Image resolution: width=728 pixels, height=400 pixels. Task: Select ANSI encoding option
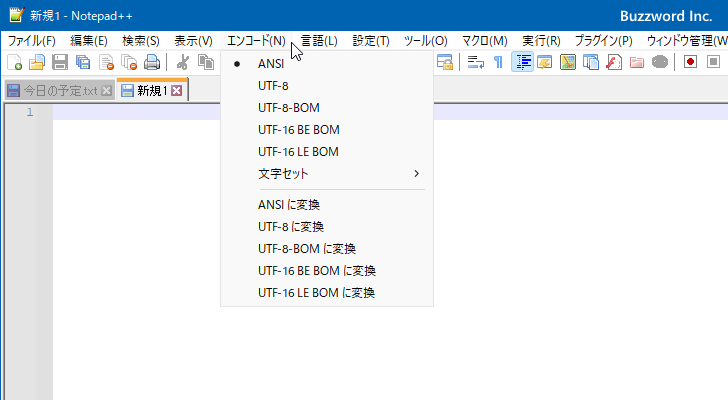tap(327, 64)
